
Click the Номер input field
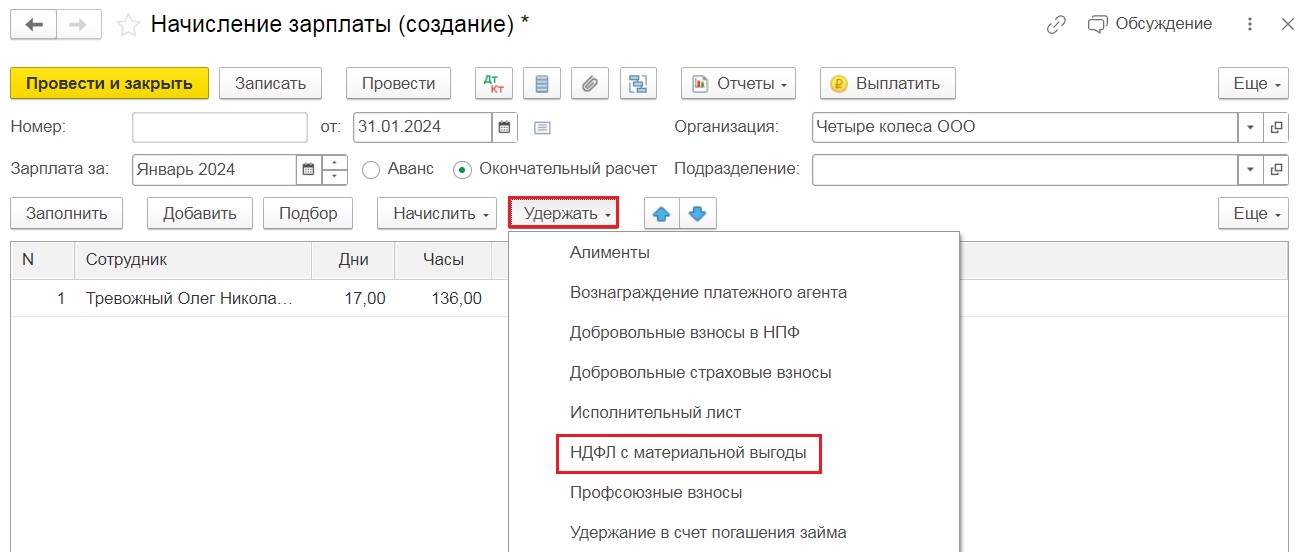tap(220, 127)
